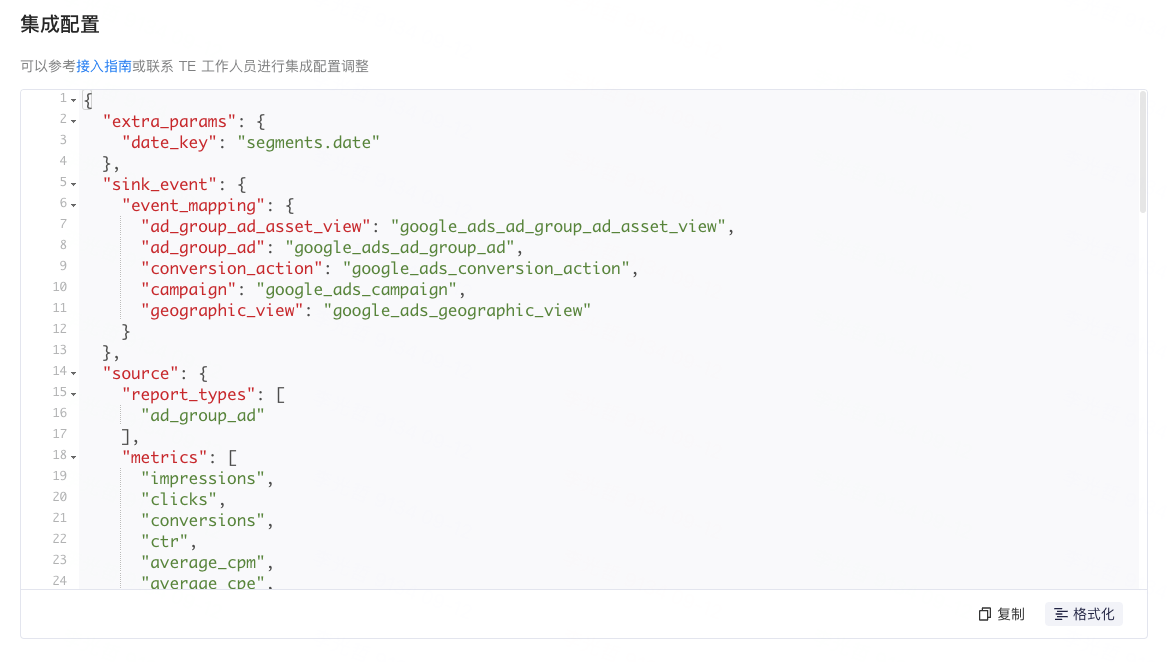Click the 复制 copy button
This screenshot has width=1168, height=662.
point(1002,614)
